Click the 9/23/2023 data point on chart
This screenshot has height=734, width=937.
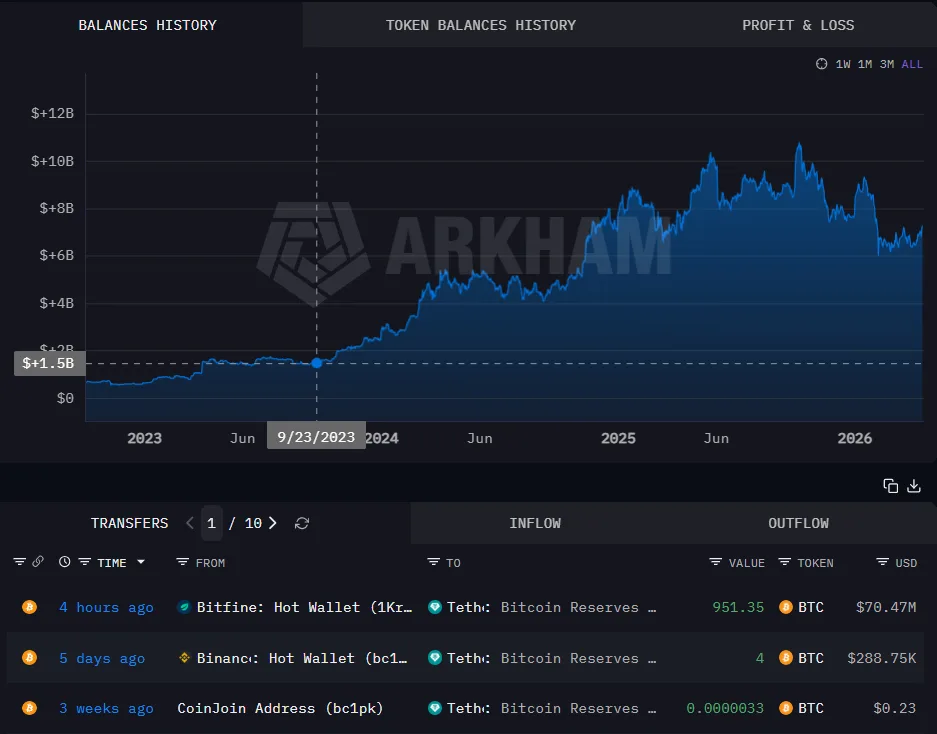point(317,363)
